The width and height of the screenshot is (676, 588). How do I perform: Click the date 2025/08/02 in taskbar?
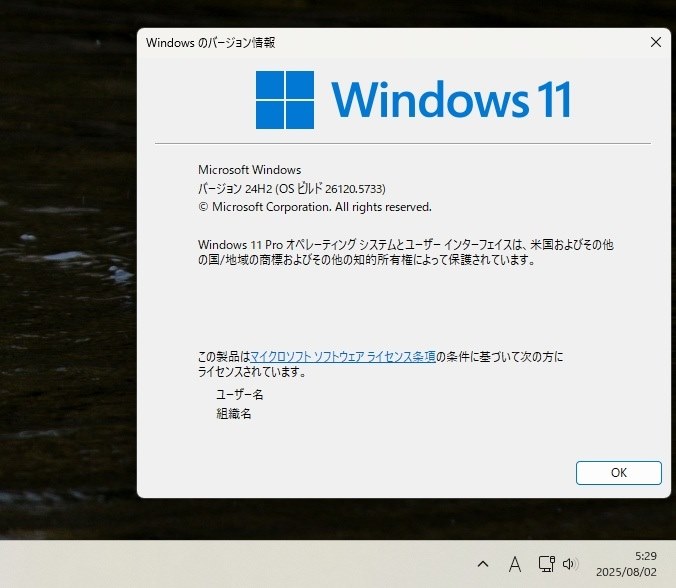tap(626, 572)
